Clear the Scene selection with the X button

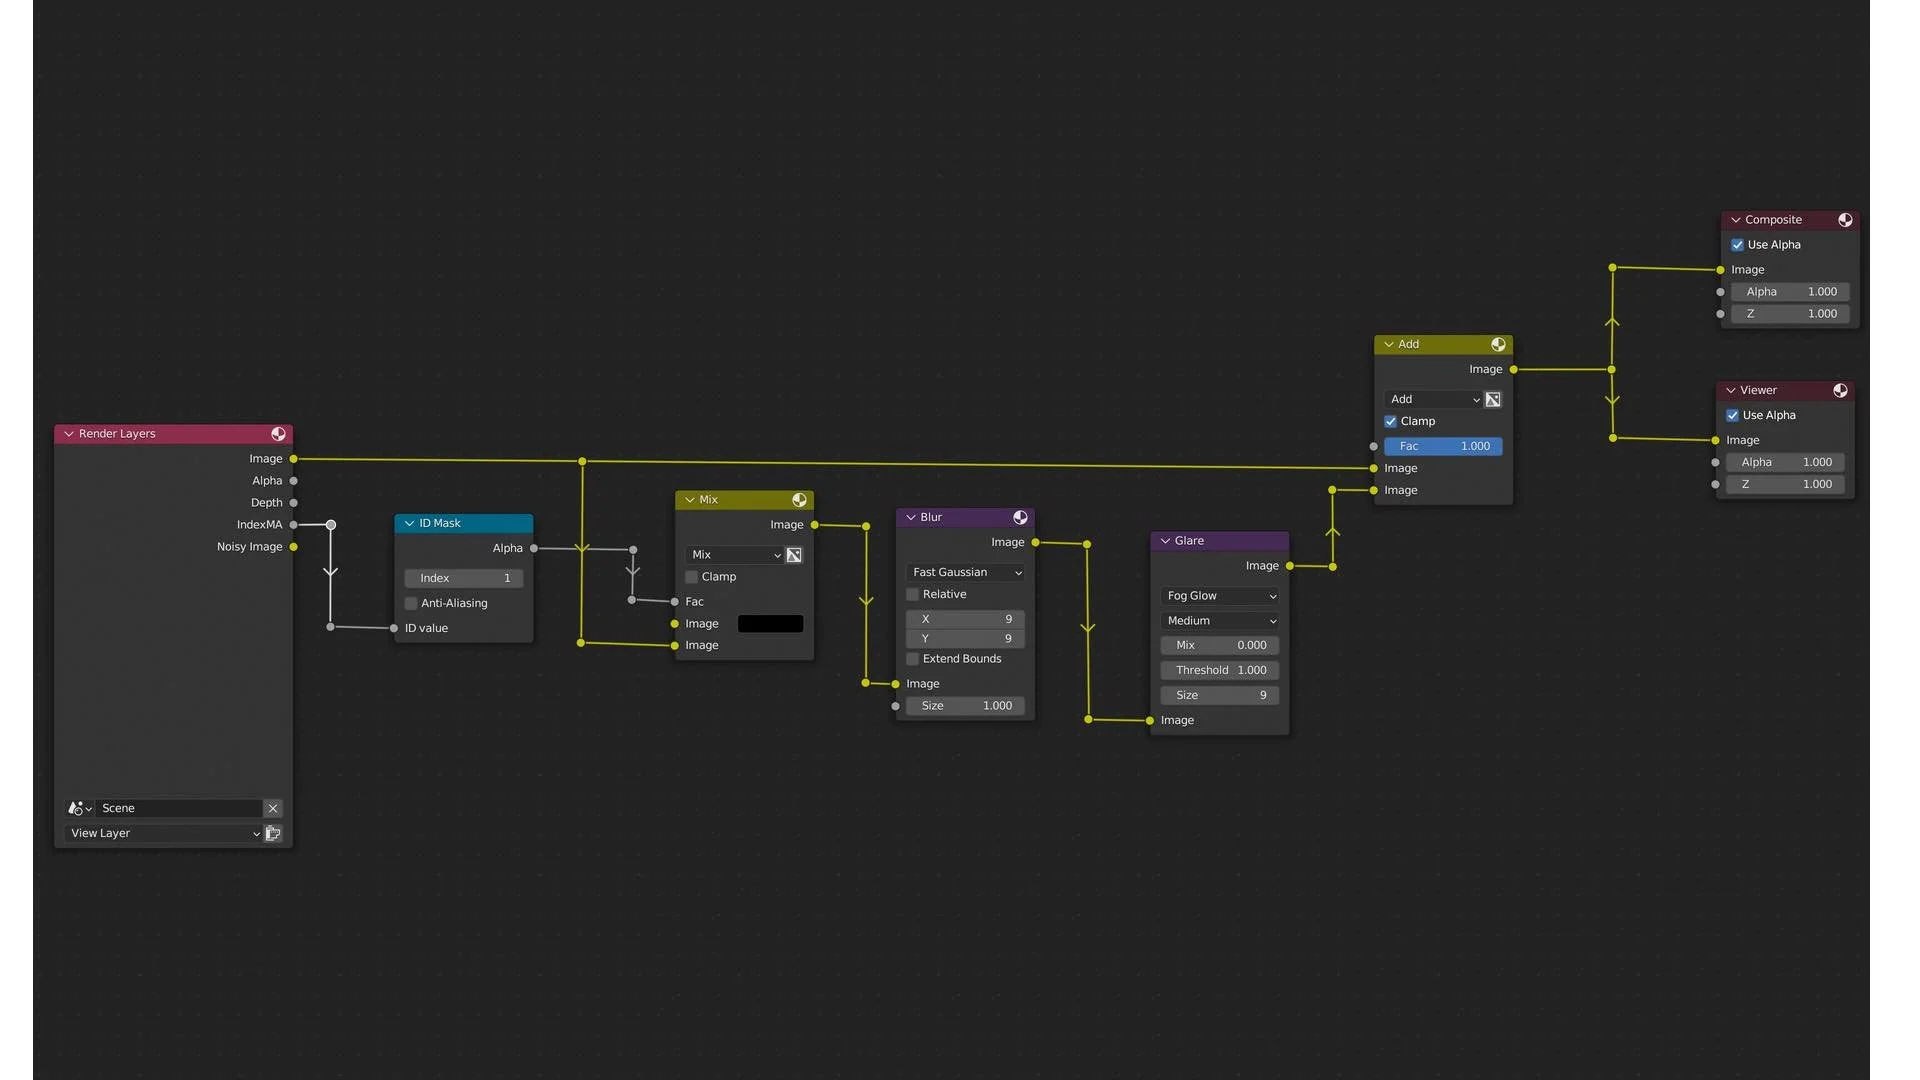coord(273,808)
